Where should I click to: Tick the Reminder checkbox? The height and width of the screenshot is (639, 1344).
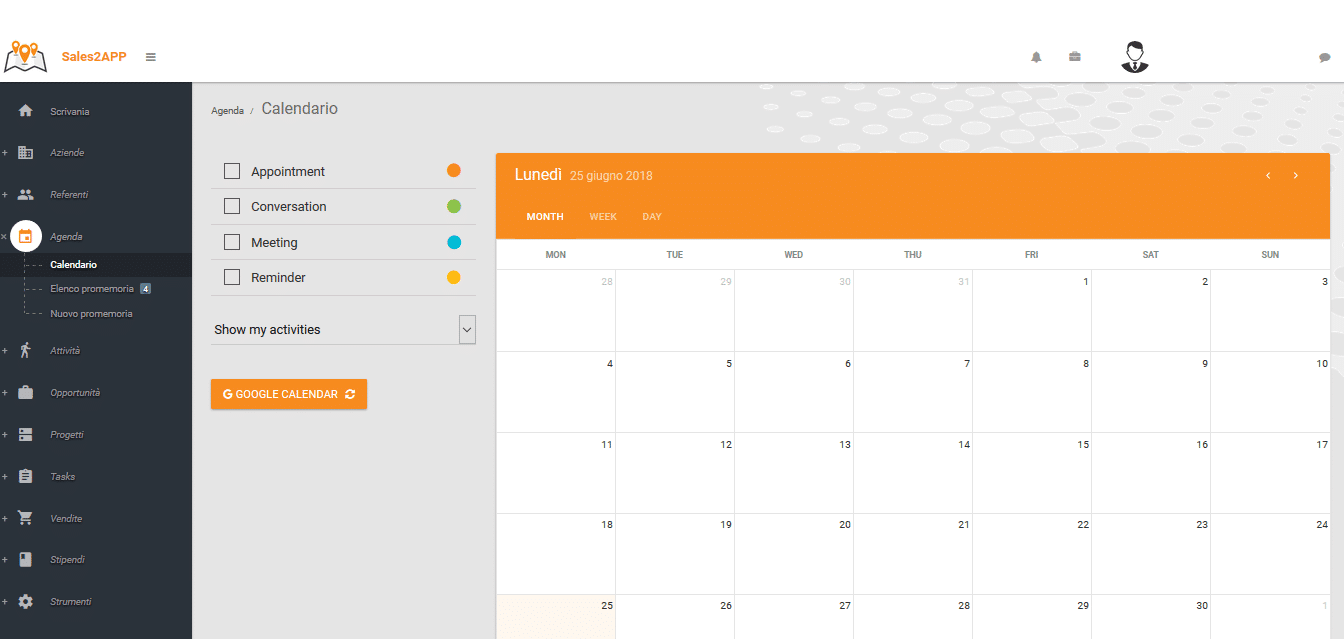click(x=232, y=277)
